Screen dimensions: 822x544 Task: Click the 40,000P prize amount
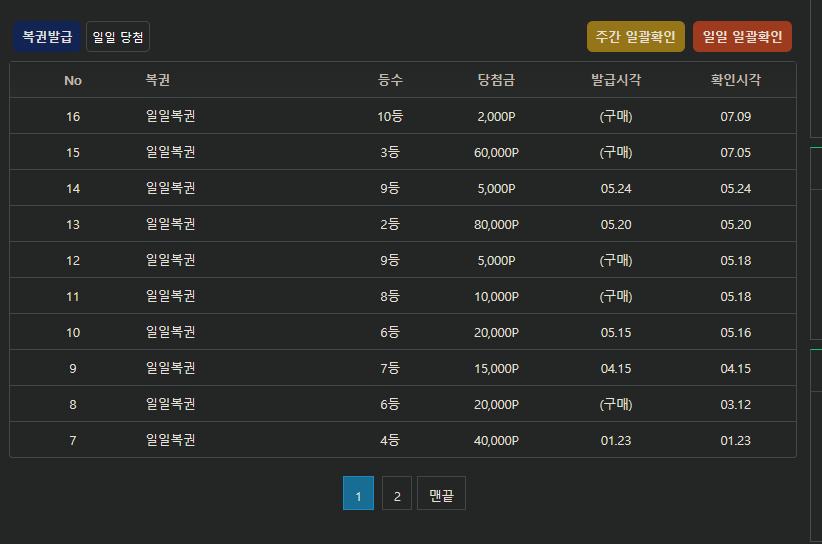click(x=496, y=440)
